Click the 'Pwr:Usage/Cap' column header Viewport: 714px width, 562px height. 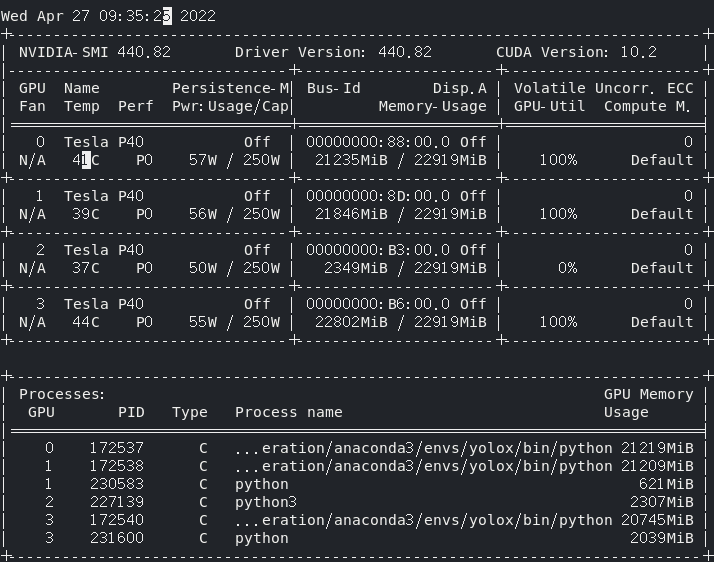tap(230, 106)
